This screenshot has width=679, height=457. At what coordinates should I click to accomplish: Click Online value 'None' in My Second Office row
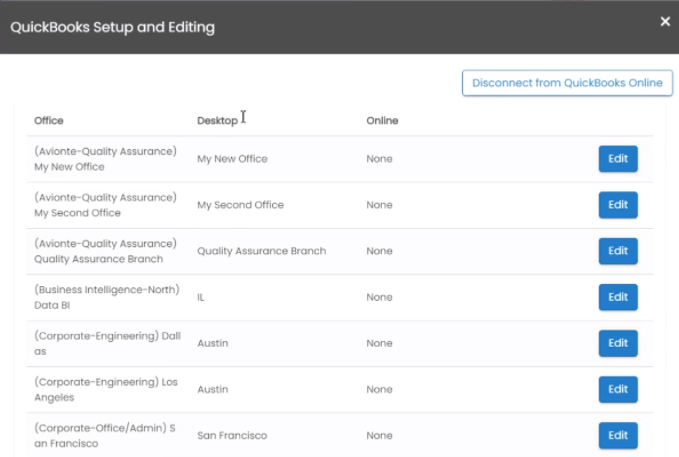(379, 205)
